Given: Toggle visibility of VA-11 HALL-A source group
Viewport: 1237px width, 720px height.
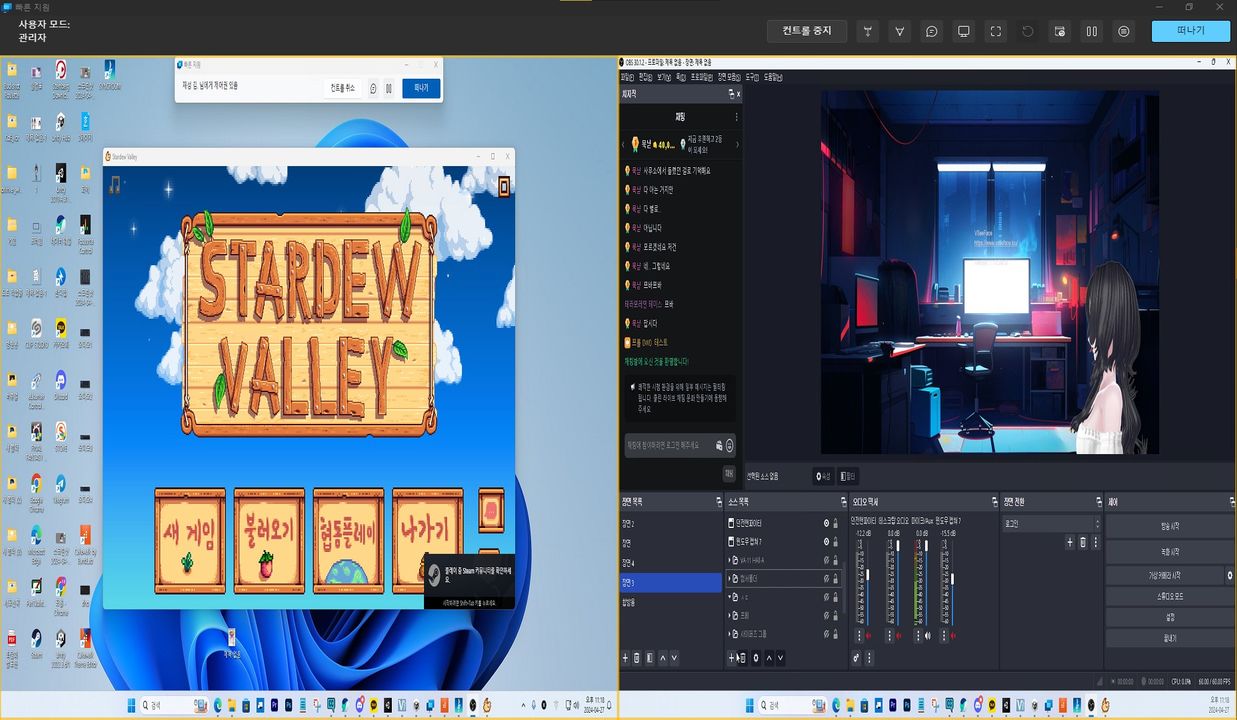Looking at the screenshot, I should tap(826, 560).
